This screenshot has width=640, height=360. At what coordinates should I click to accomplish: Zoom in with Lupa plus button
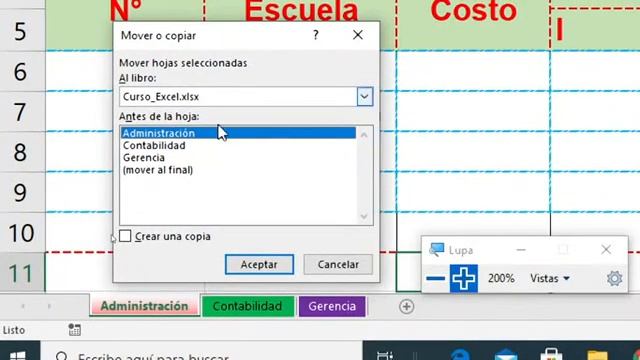pos(464,279)
